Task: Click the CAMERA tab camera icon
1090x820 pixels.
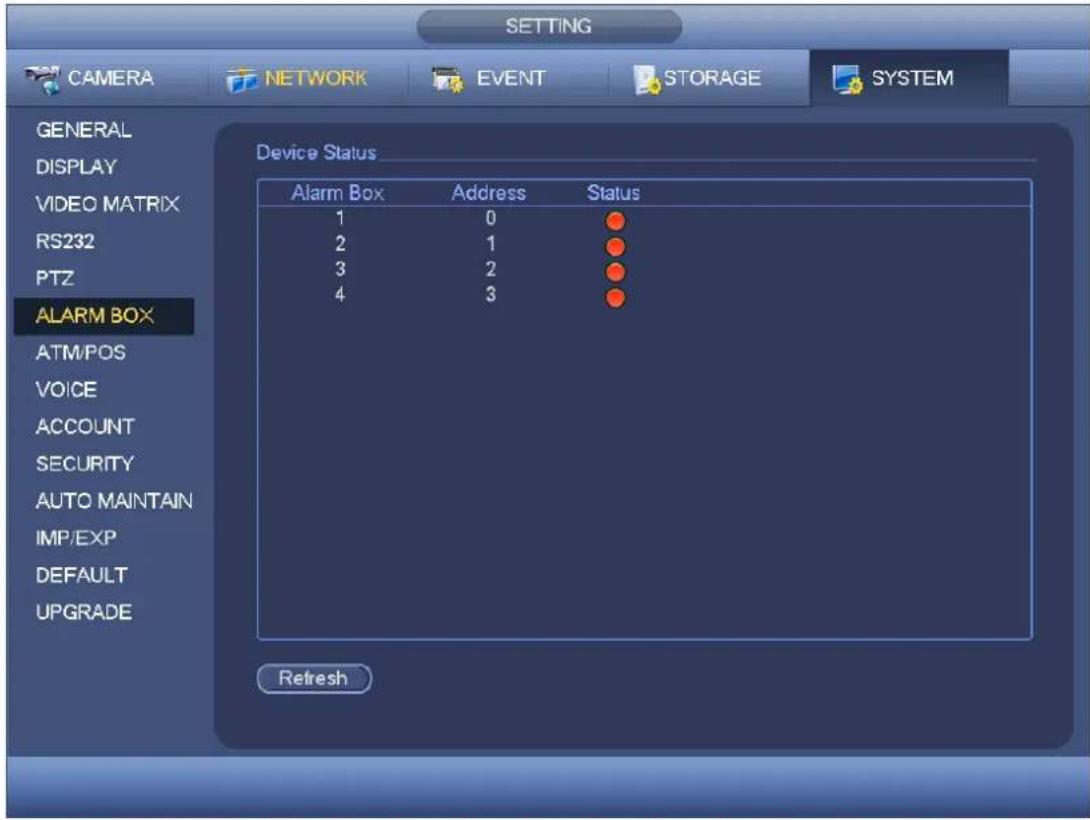Action: 42,79
